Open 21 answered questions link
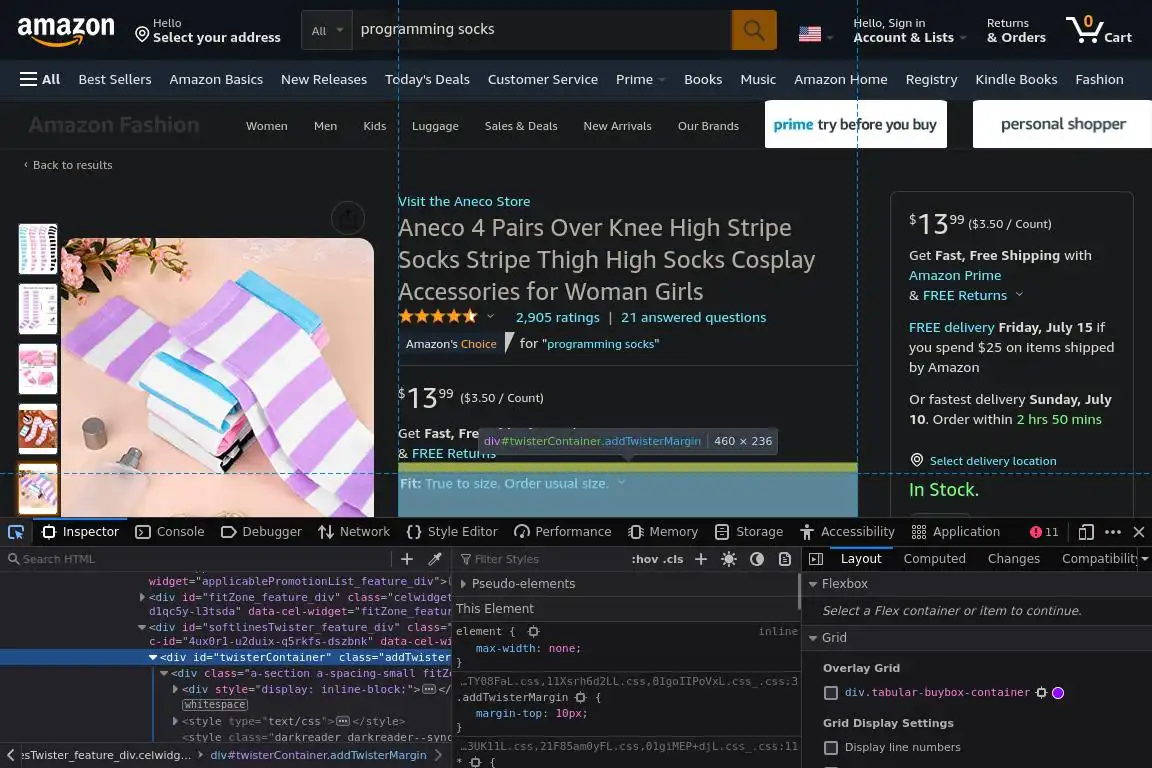 (x=694, y=317)
